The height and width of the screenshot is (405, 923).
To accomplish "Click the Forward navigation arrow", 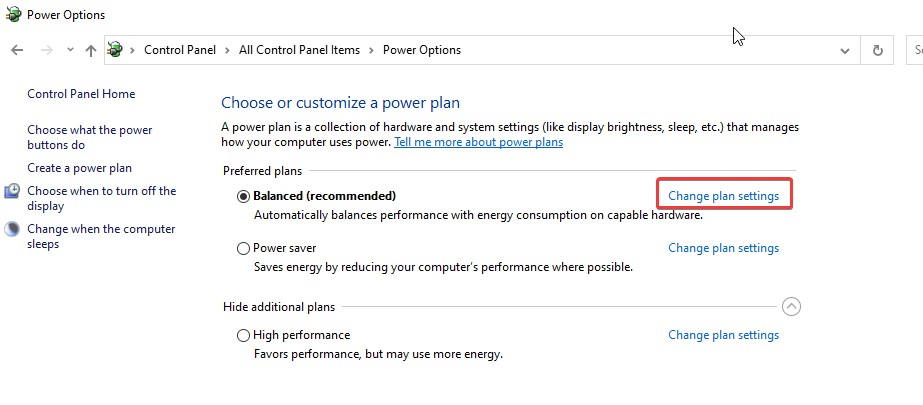I will click(47, 50).
